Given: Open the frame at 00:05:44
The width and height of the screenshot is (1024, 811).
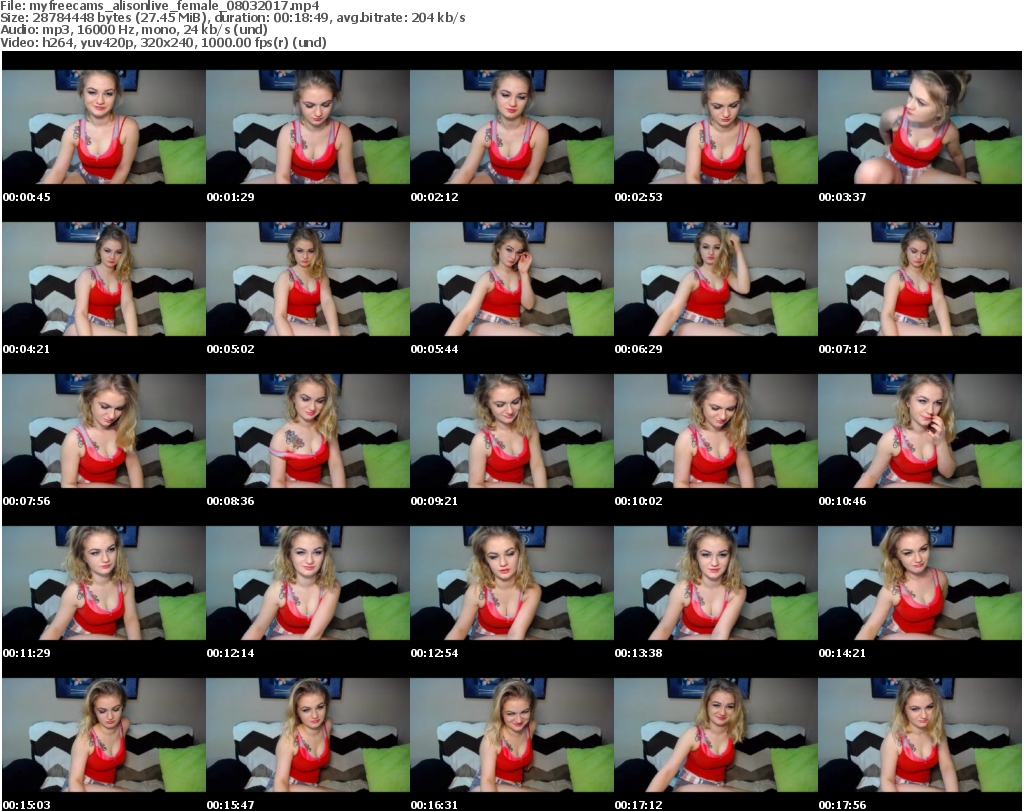Looking at the screenshot, I should point(511,279).
